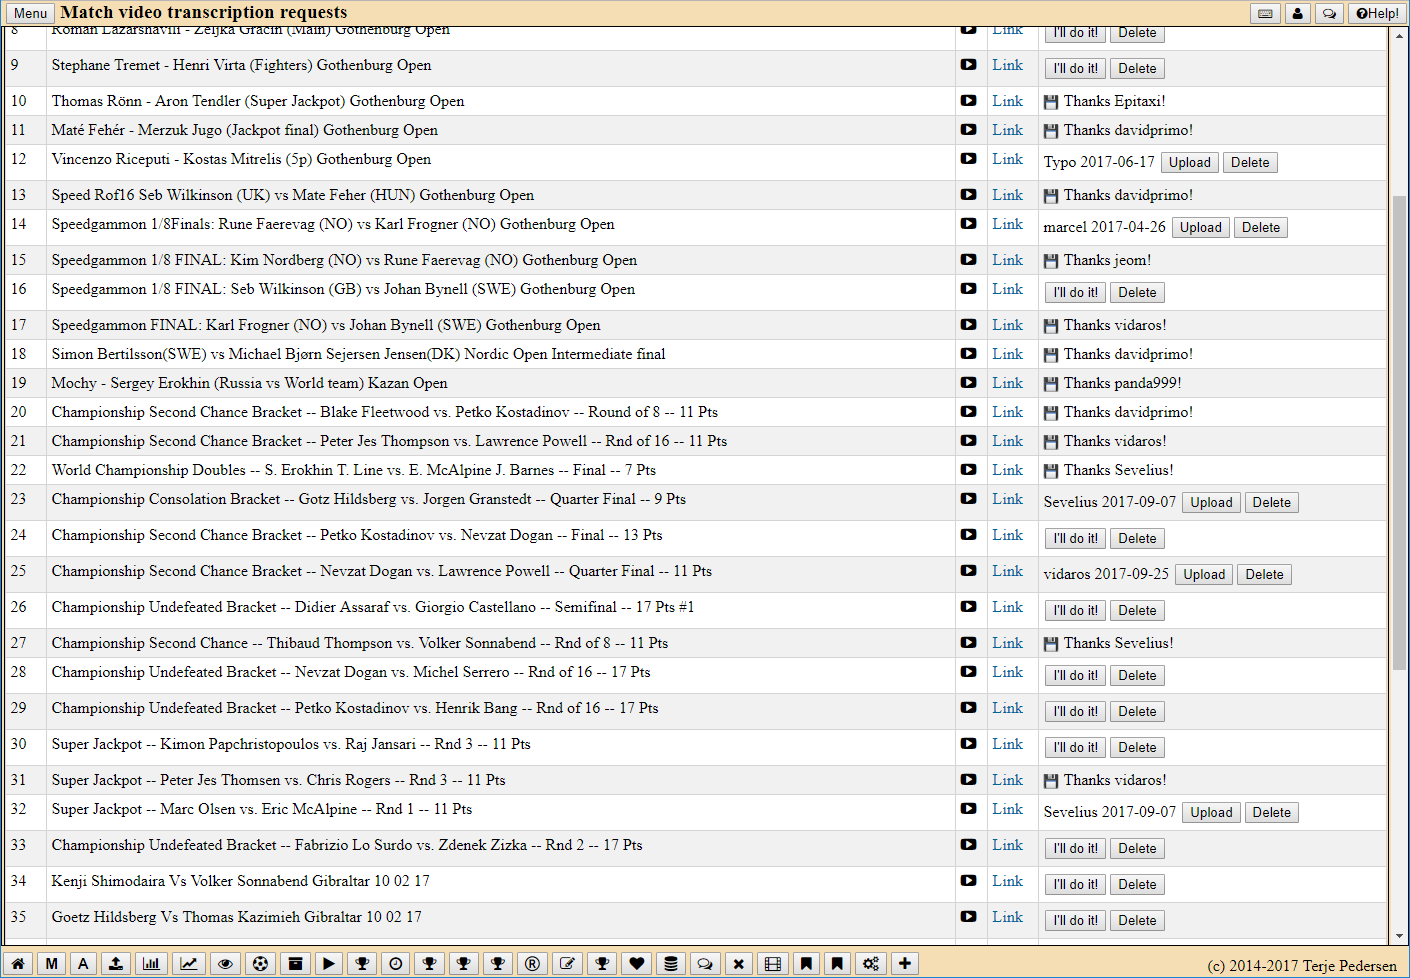Upload transcription for Marc Olsen vs. Eric McAlpine
Screen dimensions: 1410x978
pyautogui.click(x=1211, y=813)
